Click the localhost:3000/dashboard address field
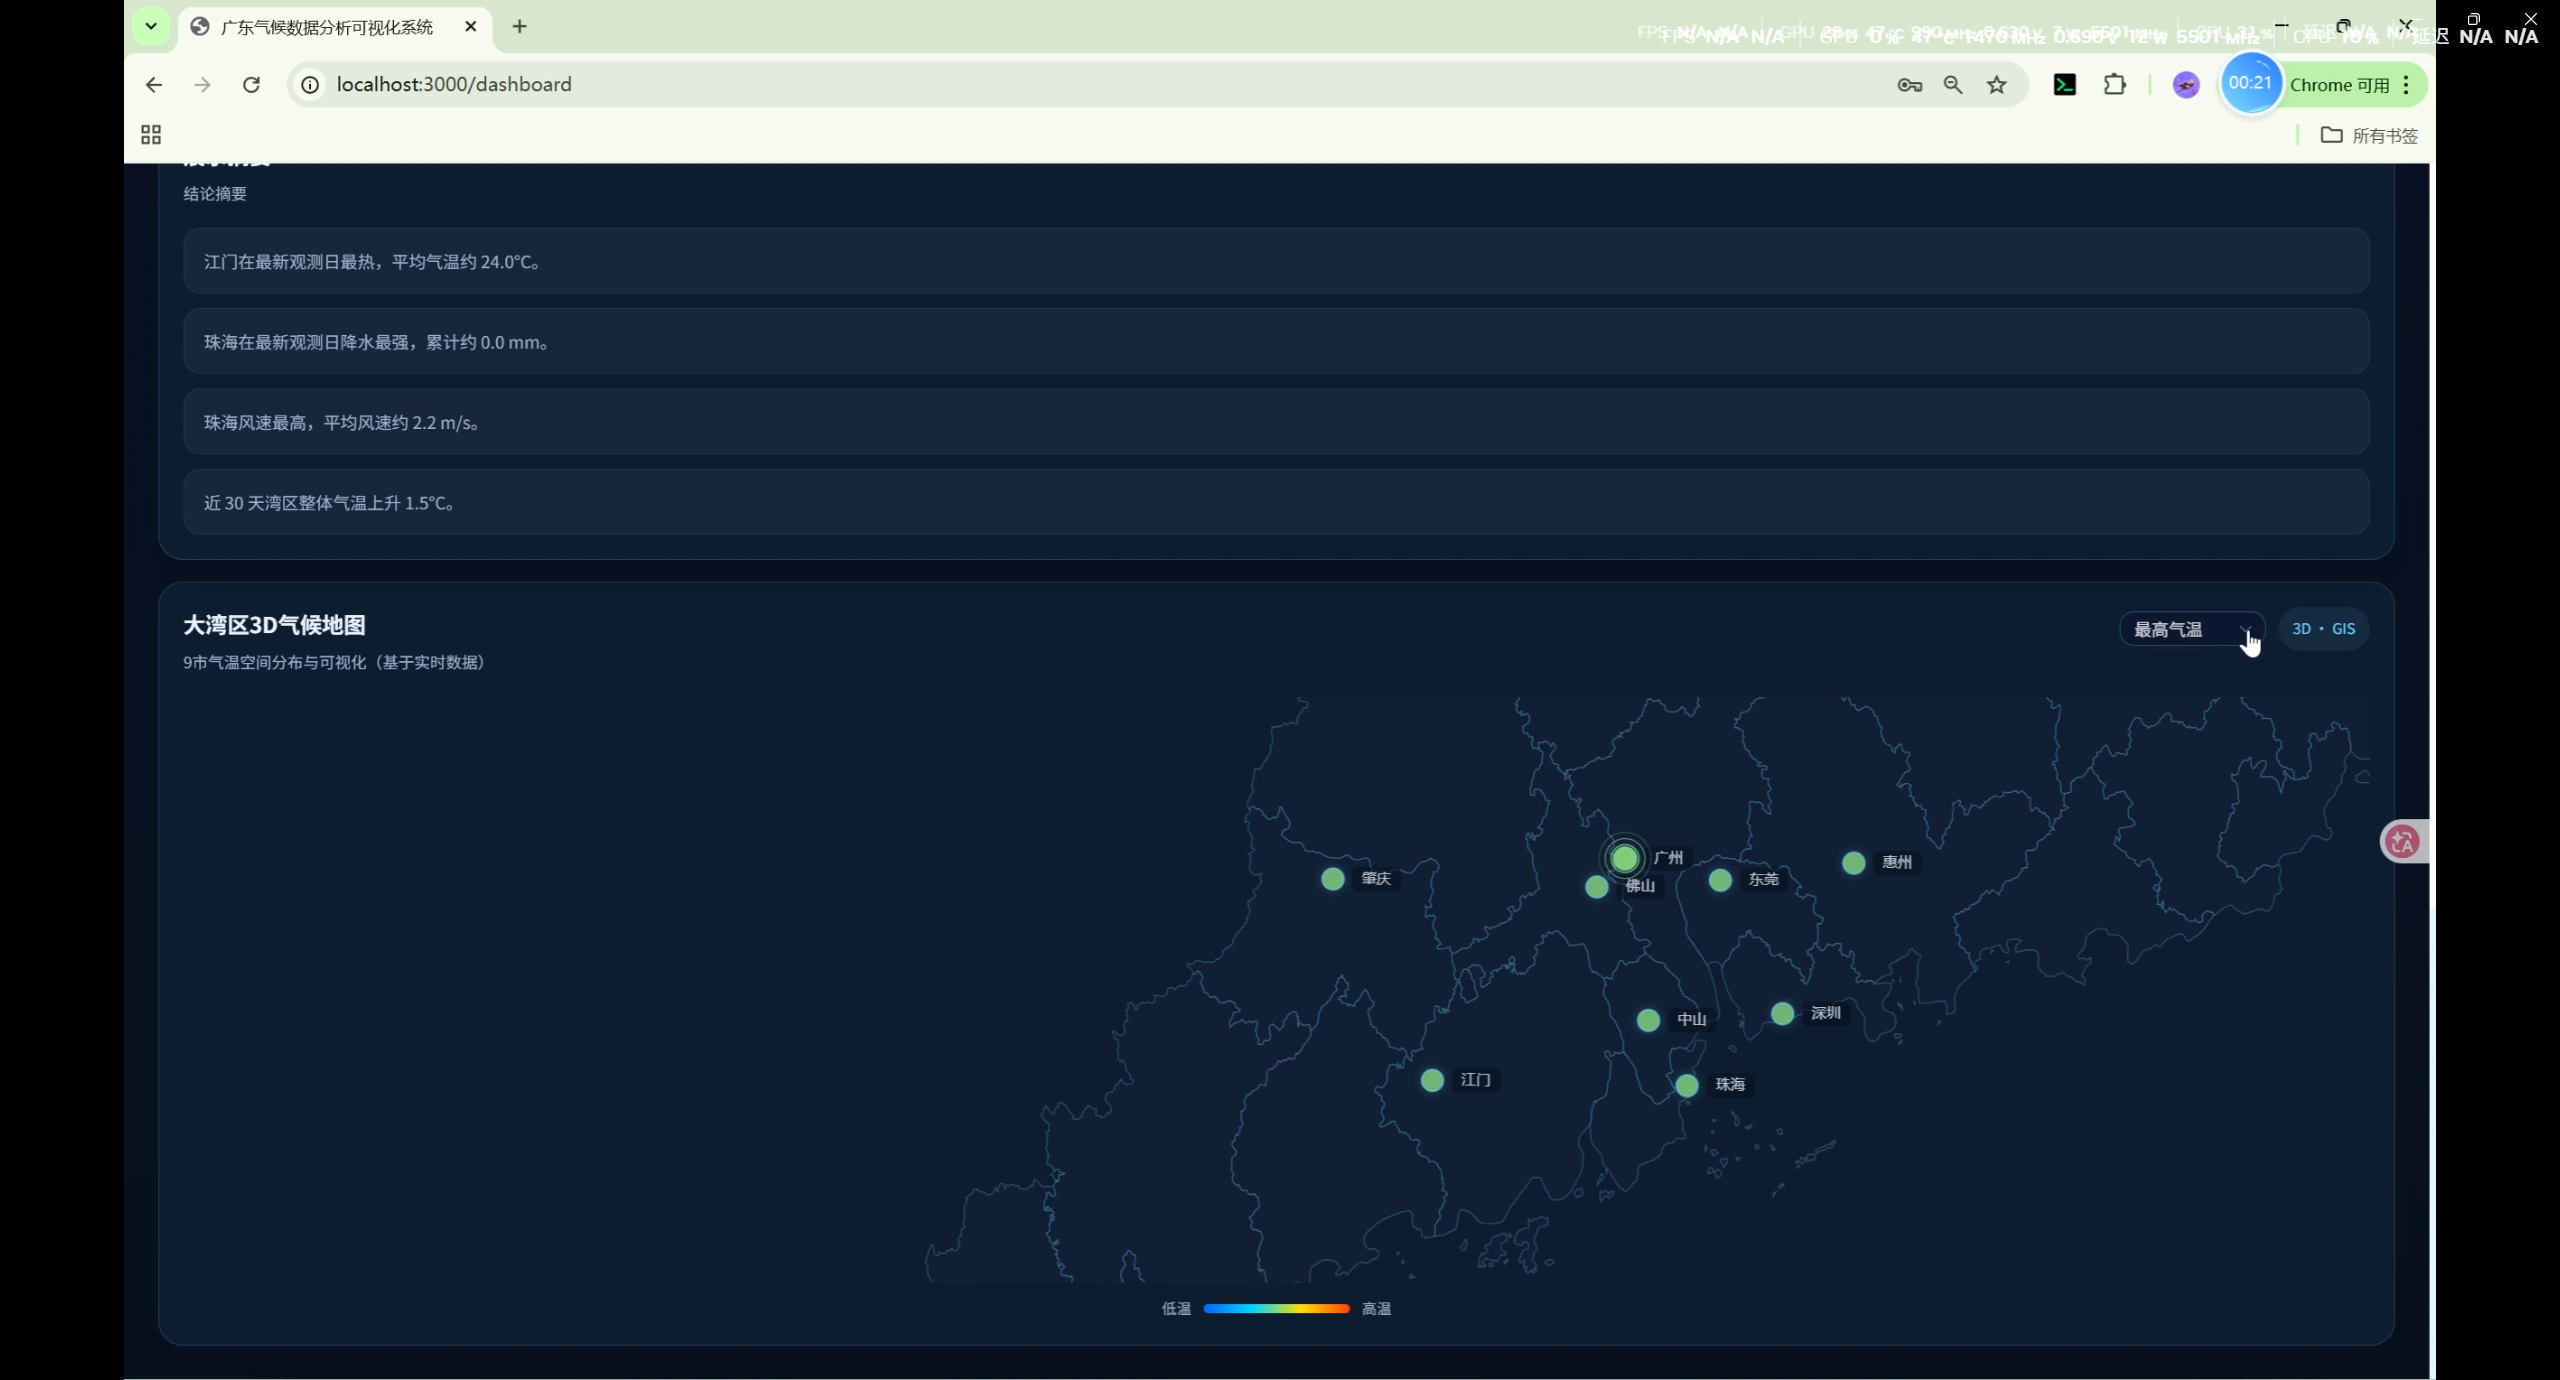The width and height of the screenshot is (2560, 1380). 454,85
